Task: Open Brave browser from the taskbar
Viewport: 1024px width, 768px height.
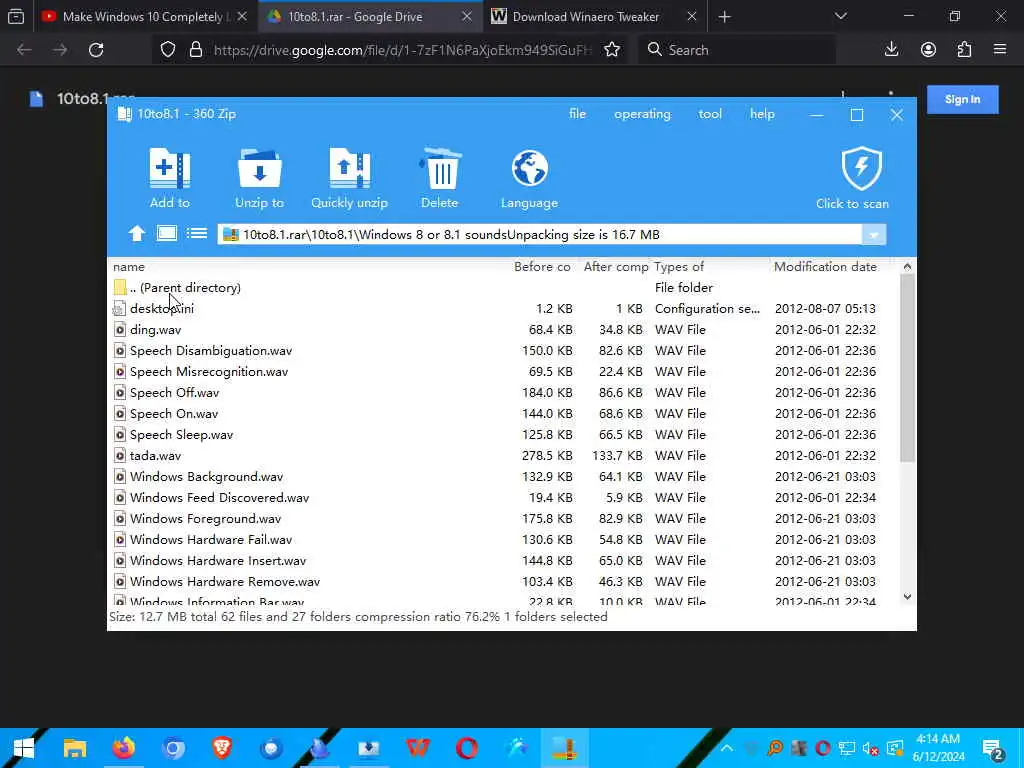Action: click(222, 748)
